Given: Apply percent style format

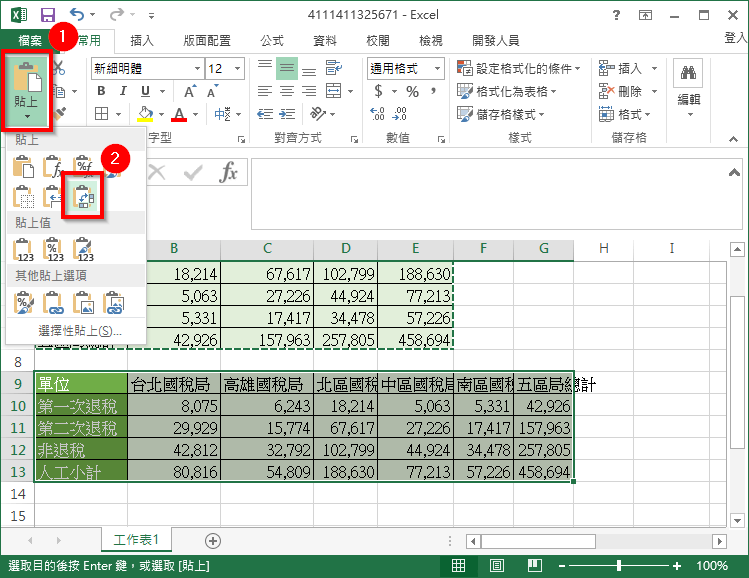Looking at the screenshot, I should tap(412, 91).
